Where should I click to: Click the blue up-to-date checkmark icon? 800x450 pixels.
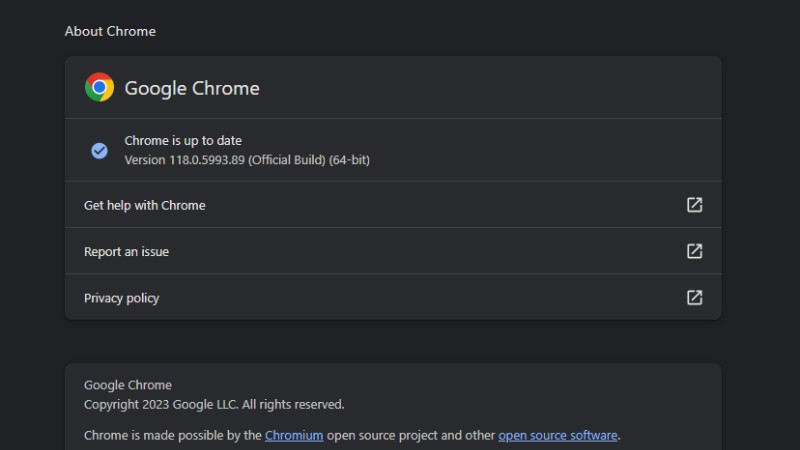click(x=99, y=151)
